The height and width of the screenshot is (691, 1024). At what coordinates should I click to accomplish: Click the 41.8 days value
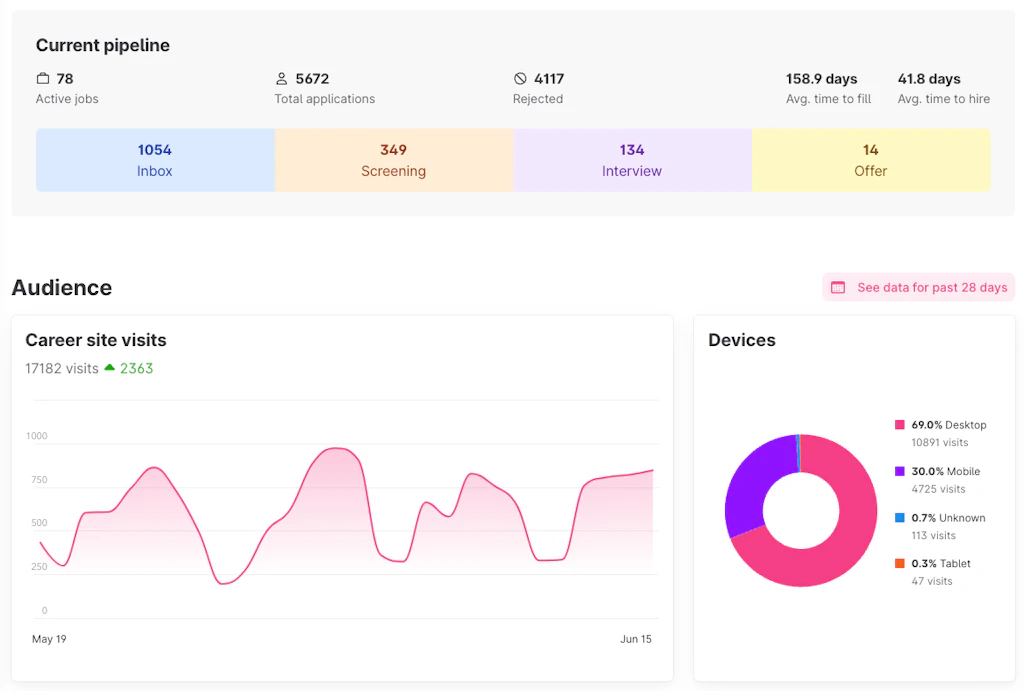tap(929, 78)
